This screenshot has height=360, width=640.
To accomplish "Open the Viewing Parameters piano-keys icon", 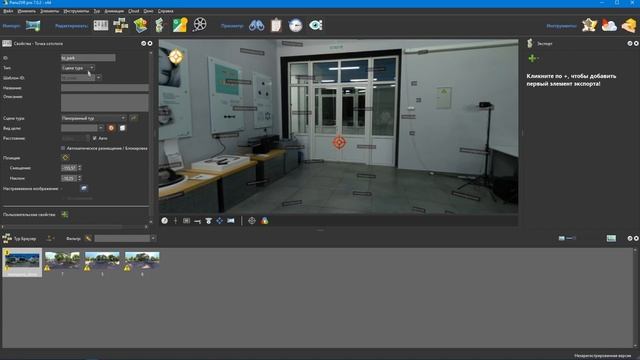I will click(x=101, y=25).
